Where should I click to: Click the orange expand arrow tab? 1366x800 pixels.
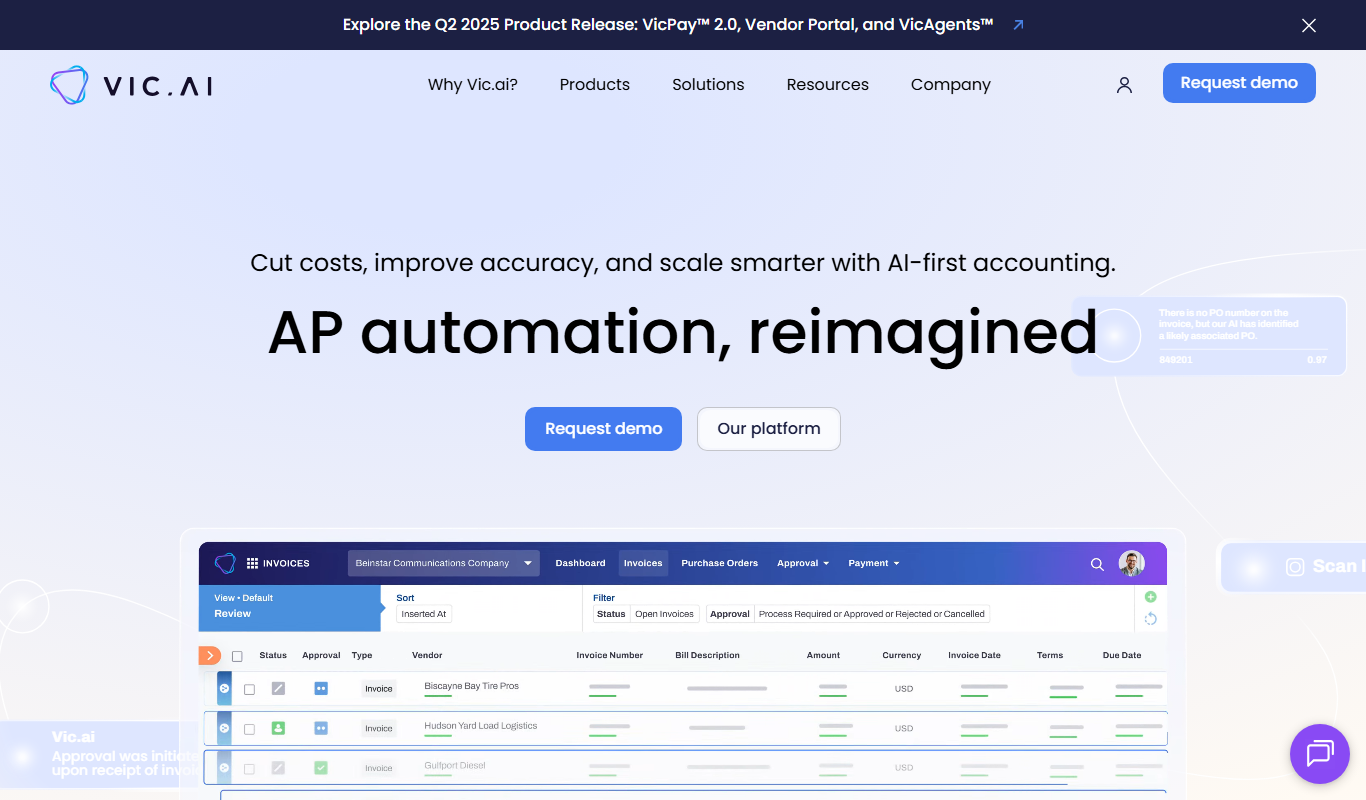coord(210,655)
